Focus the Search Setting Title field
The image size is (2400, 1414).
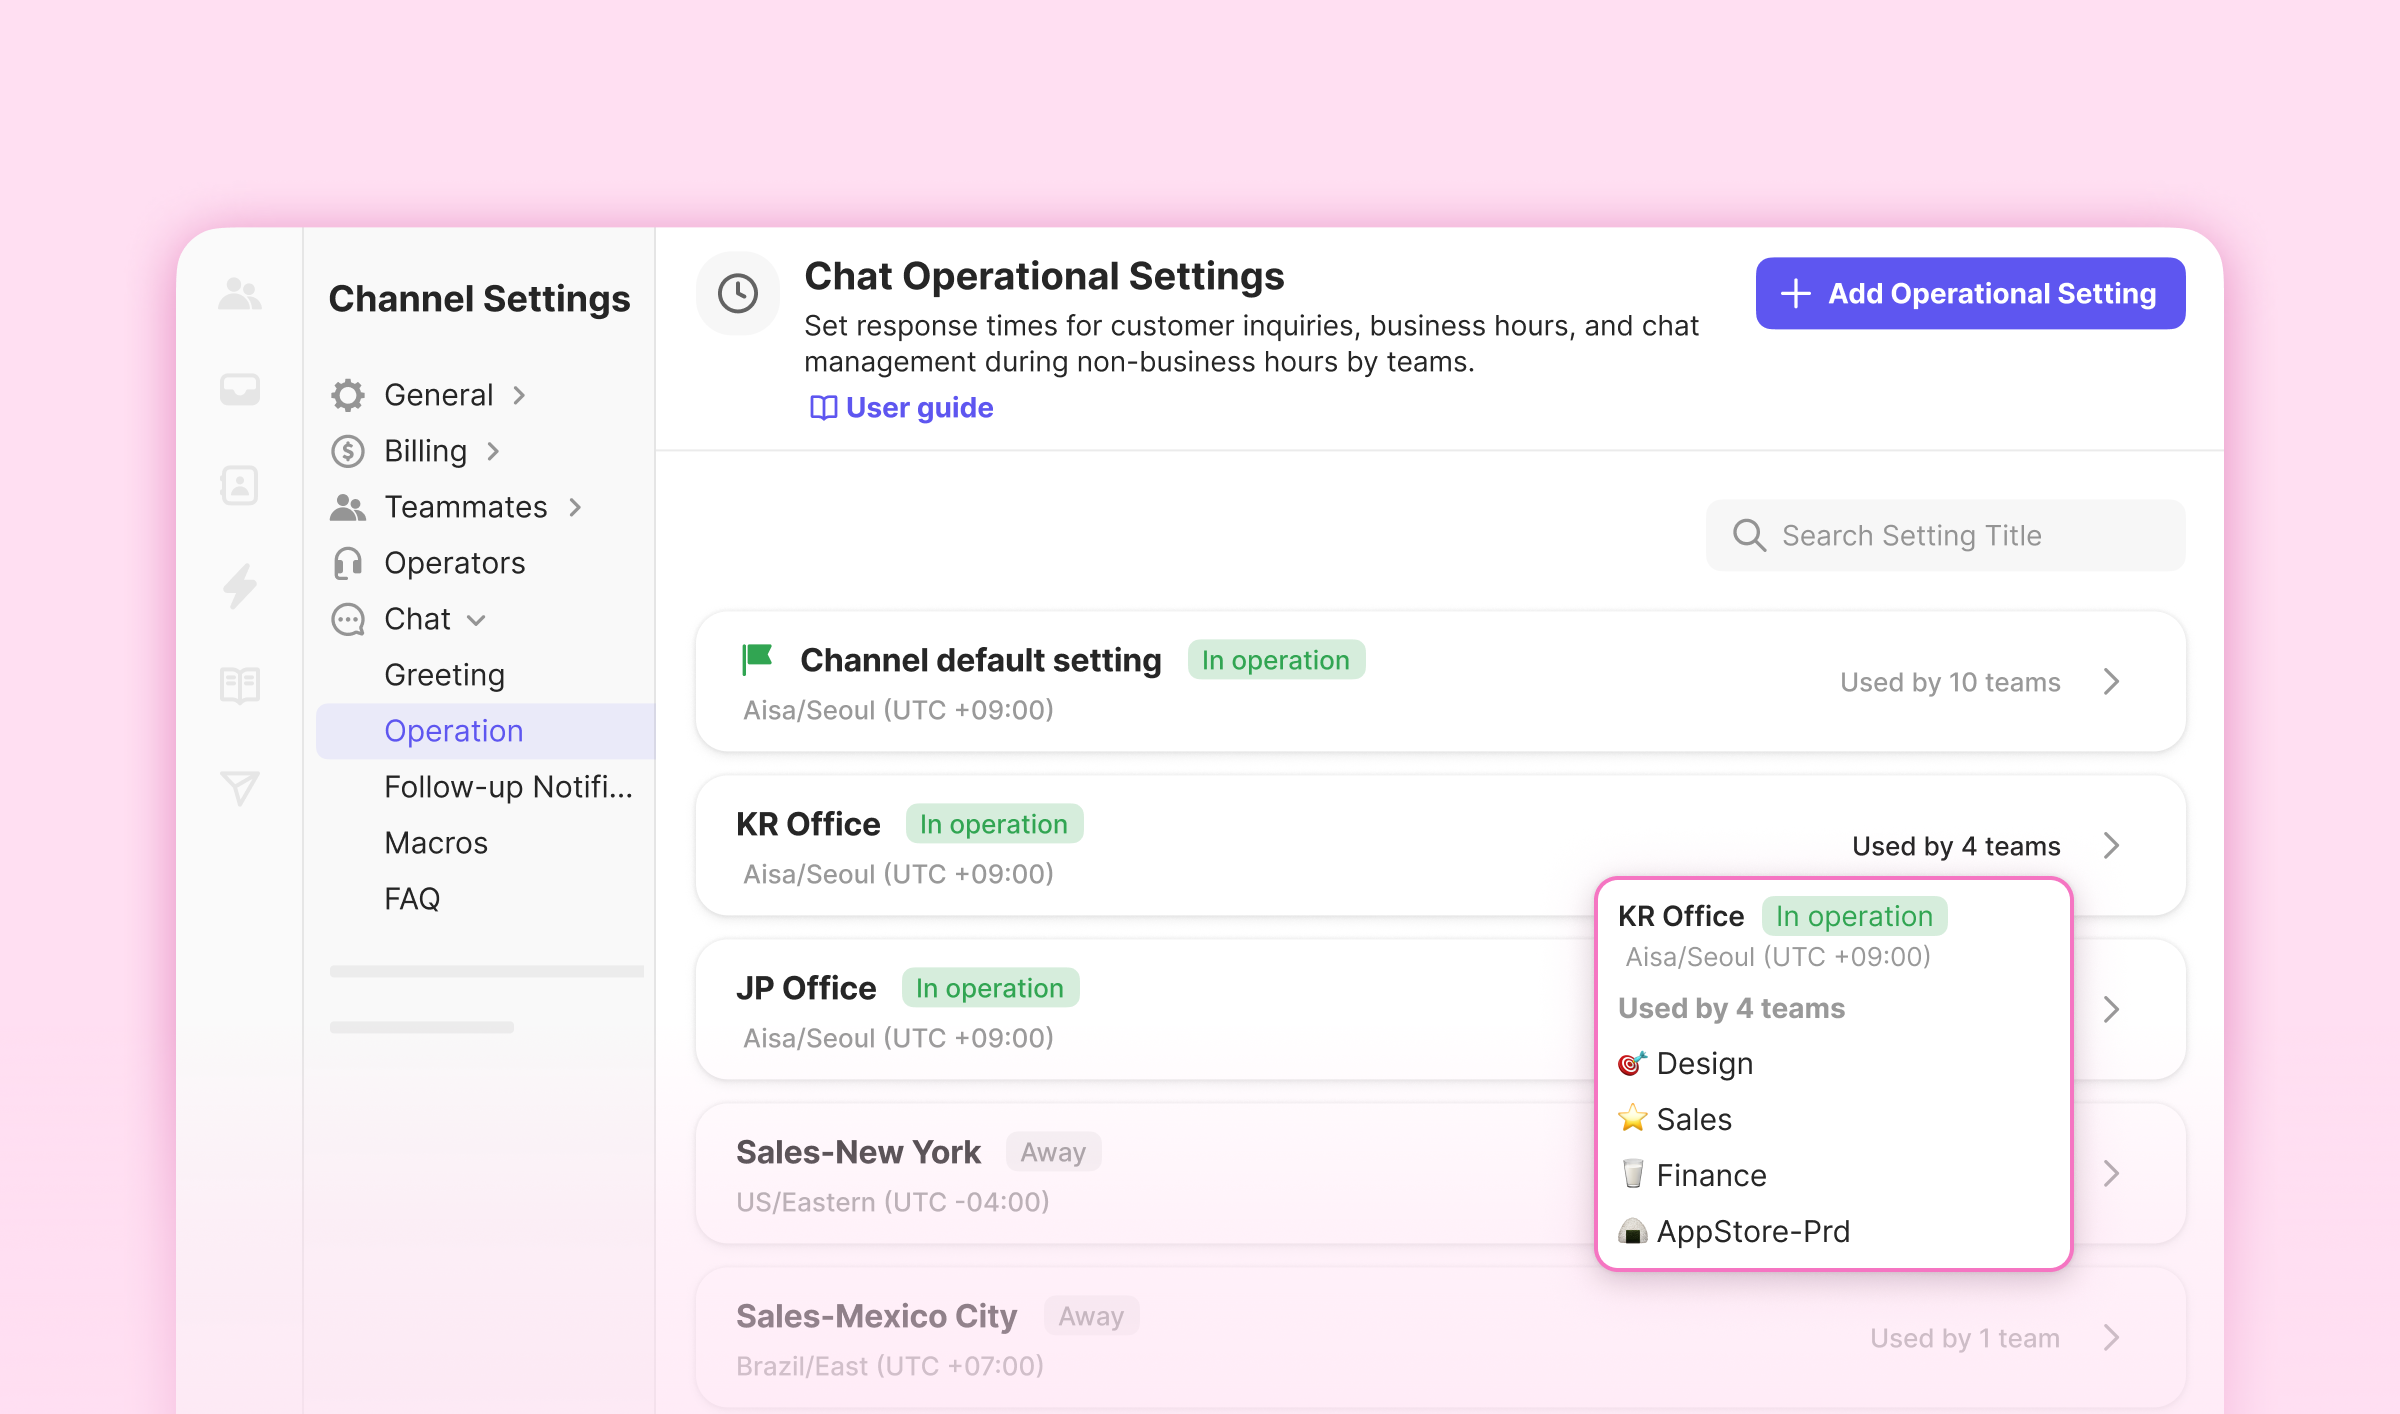[1945, 535]
